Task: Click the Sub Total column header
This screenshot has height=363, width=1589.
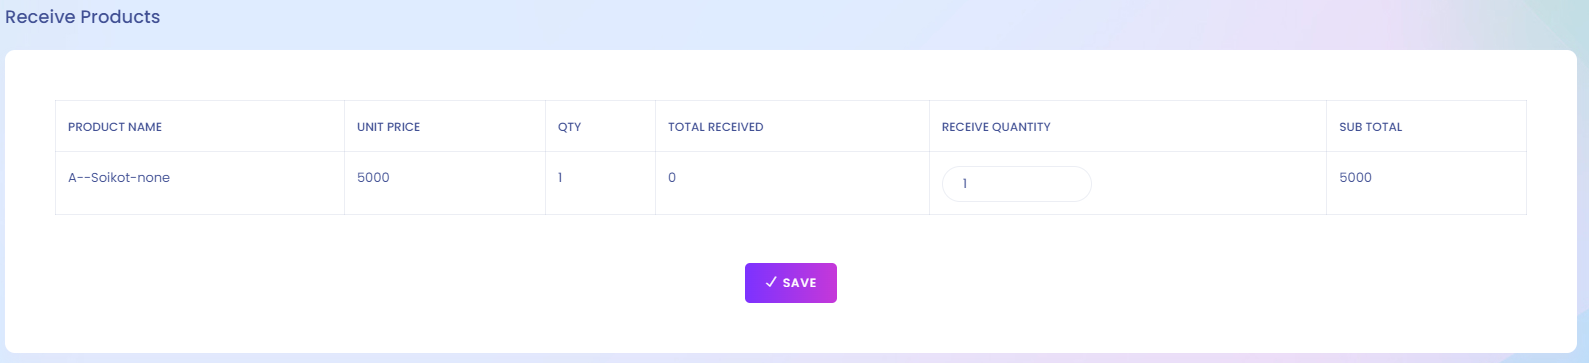Action: (1371, 127)
